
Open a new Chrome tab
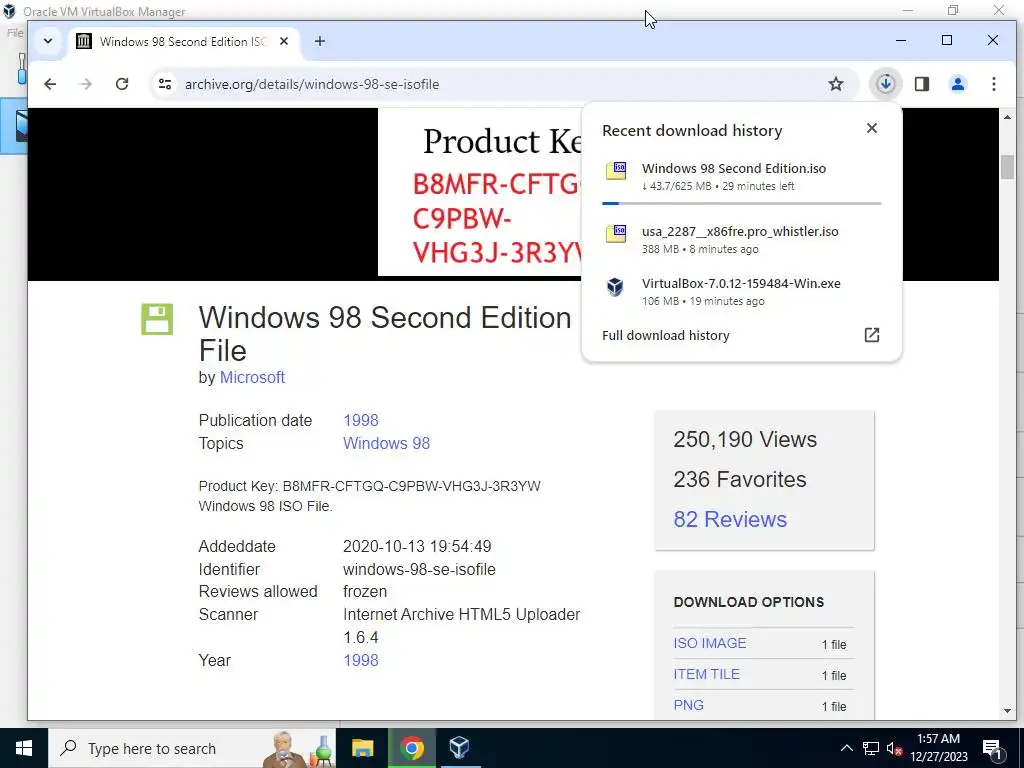click(319, 41)
